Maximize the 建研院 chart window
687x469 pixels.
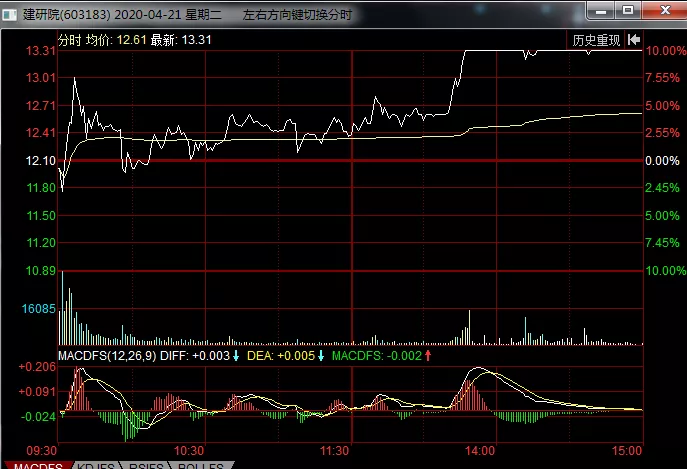(628, 11)
